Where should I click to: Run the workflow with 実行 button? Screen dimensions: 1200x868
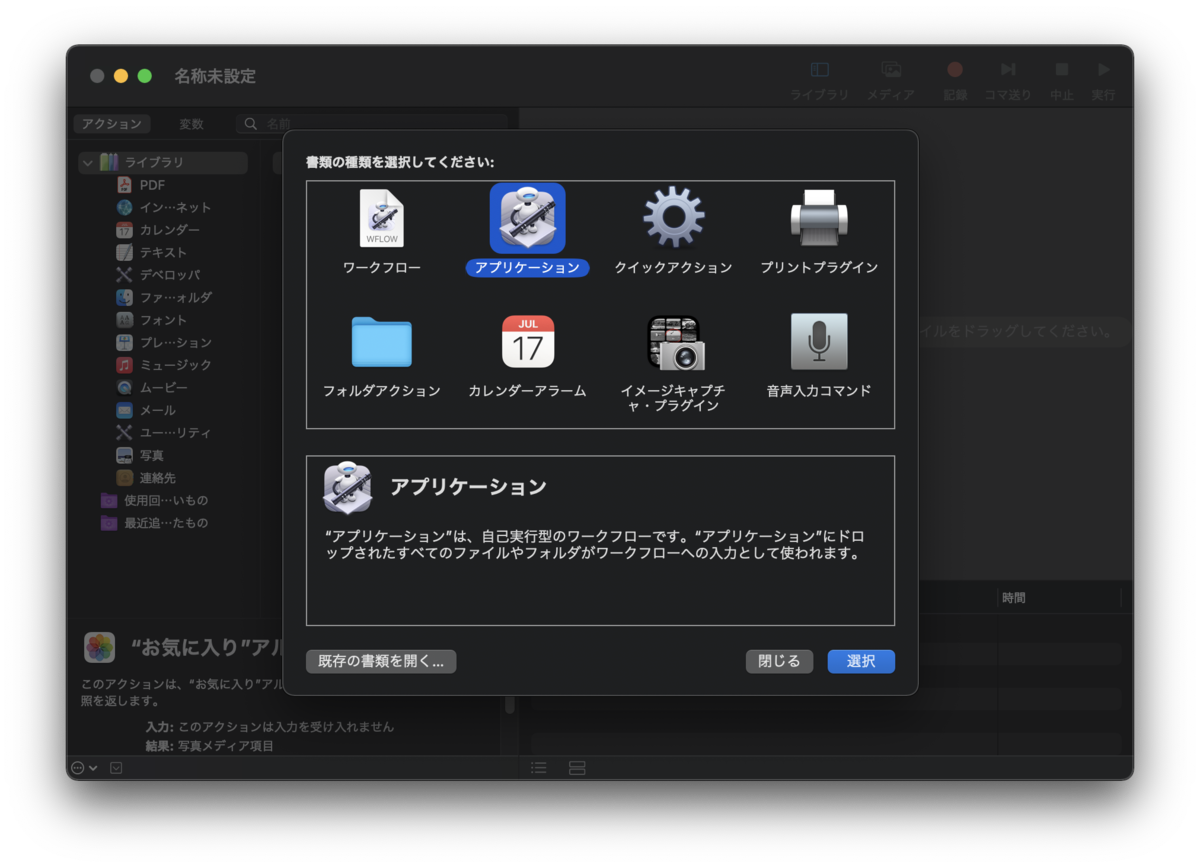tap(1104, 70)
